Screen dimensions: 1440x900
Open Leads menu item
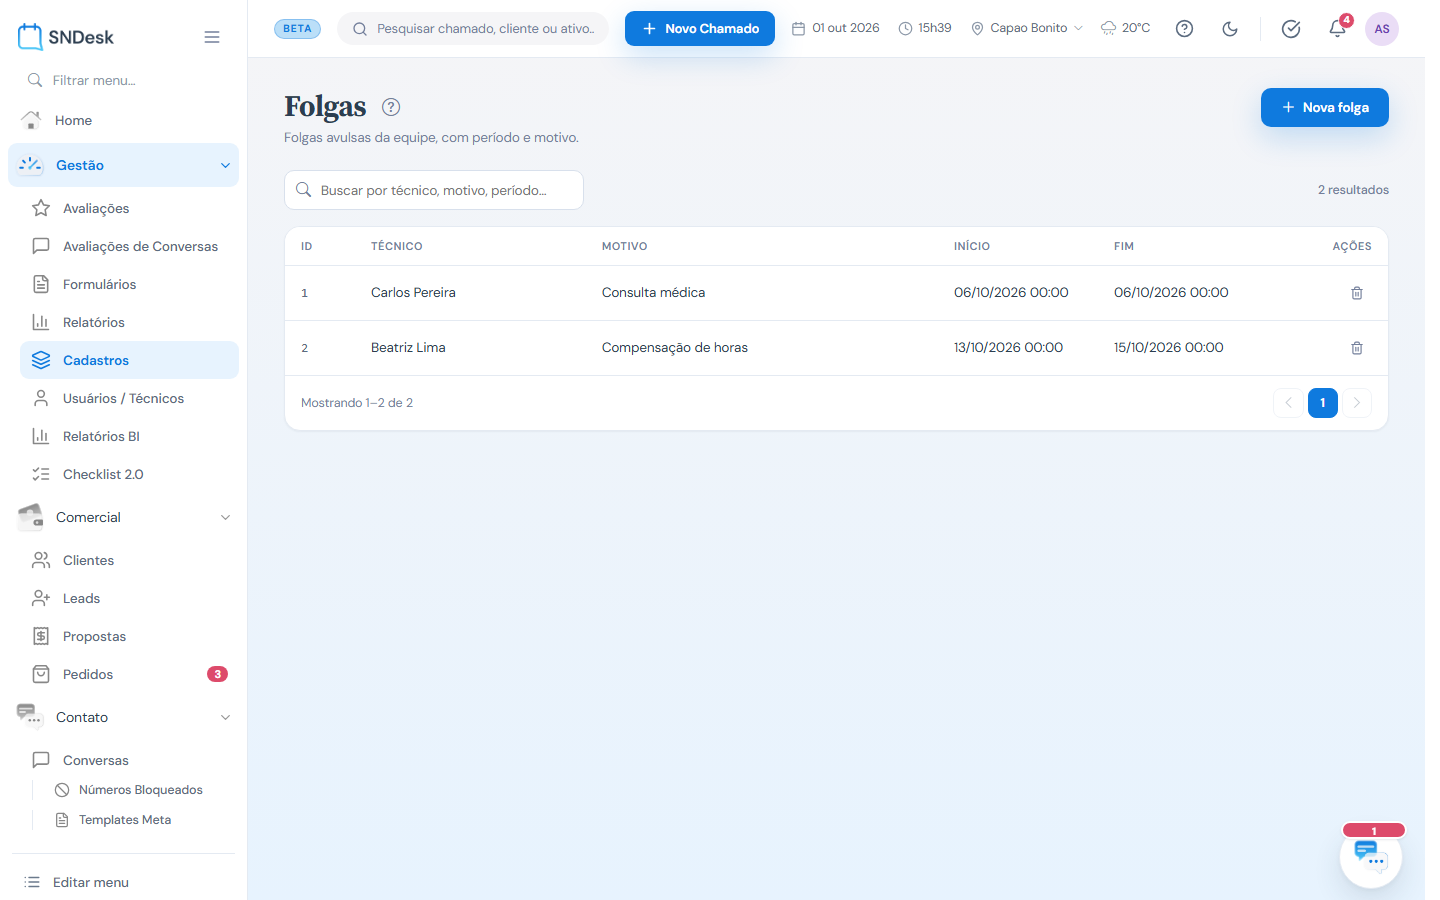[130, 598]
